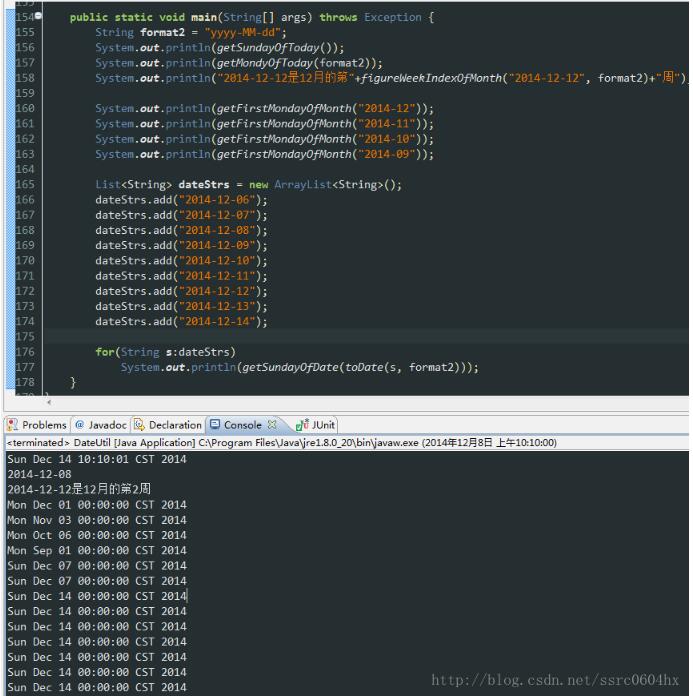The height and width of the screenshot is (696, 693).
Task: Click the editor horizontal scrollbar left arrow
Action: coord(49,402)
